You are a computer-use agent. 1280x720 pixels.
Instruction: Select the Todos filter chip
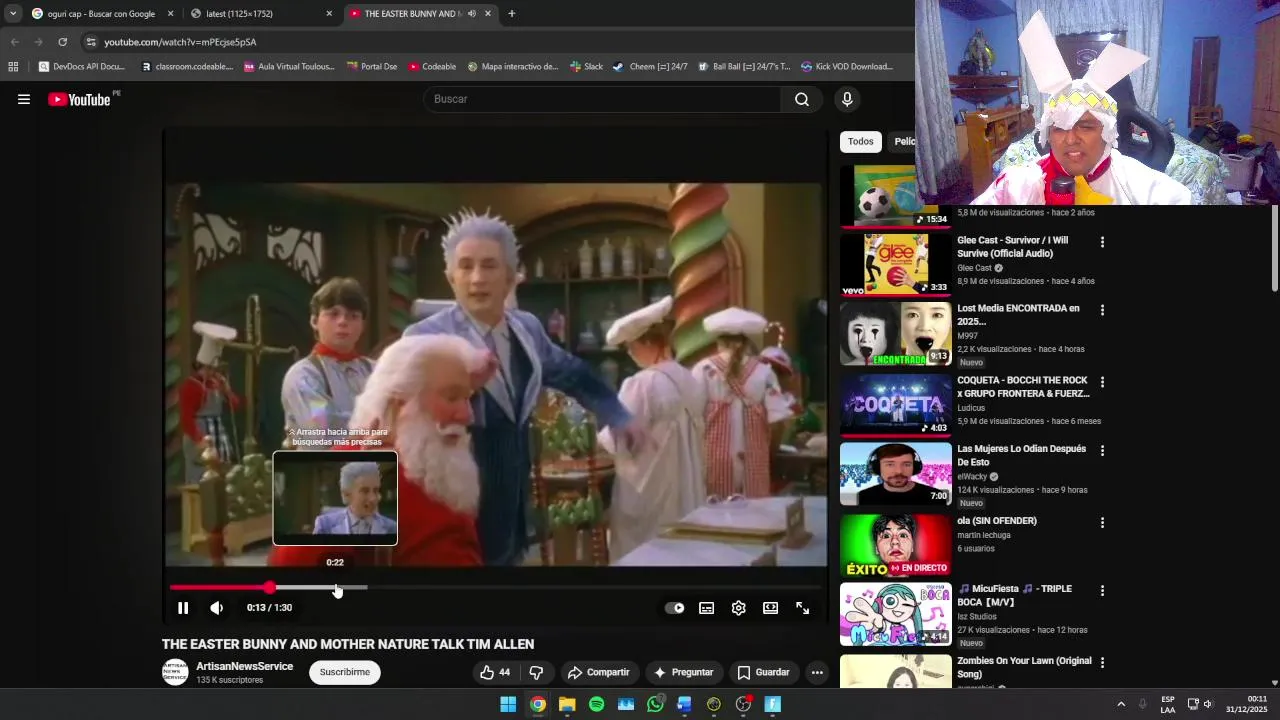click(861, 141)
